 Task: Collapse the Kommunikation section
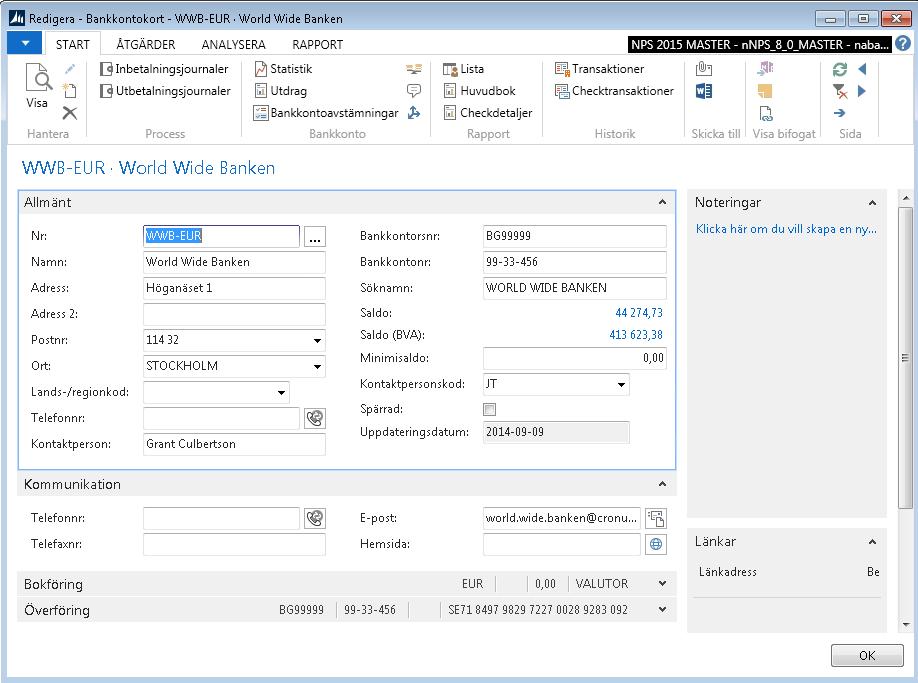click(662, 484)
